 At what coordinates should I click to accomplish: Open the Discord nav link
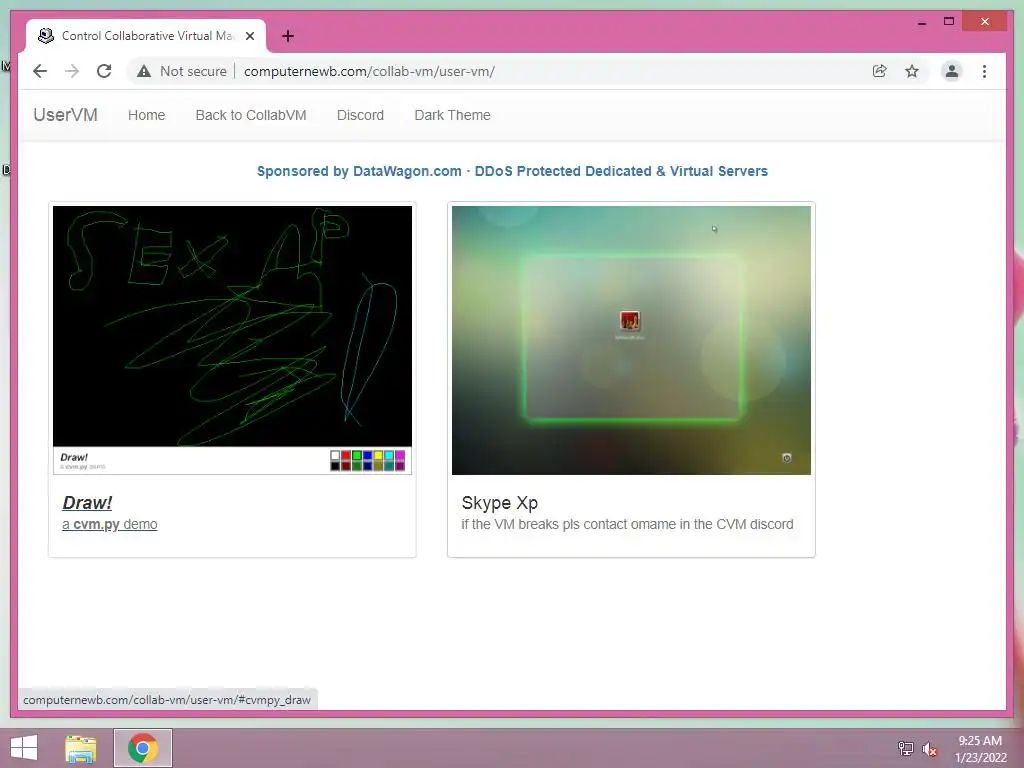point(360,115)
